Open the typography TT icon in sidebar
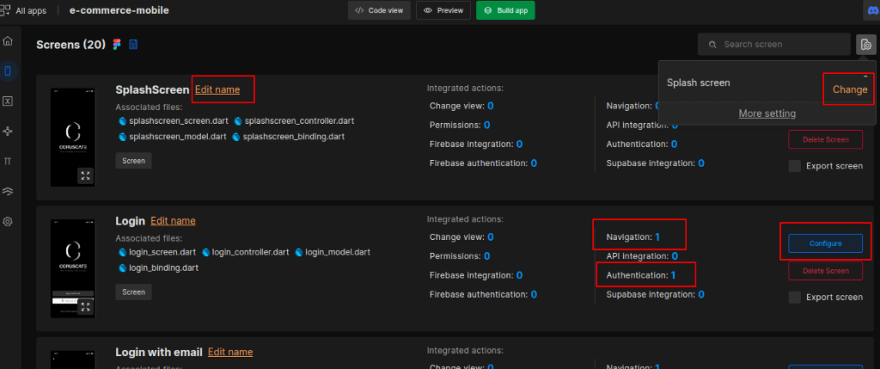This screenshot has height=369, width=880. pyautogui.click(x=8, y=161)
